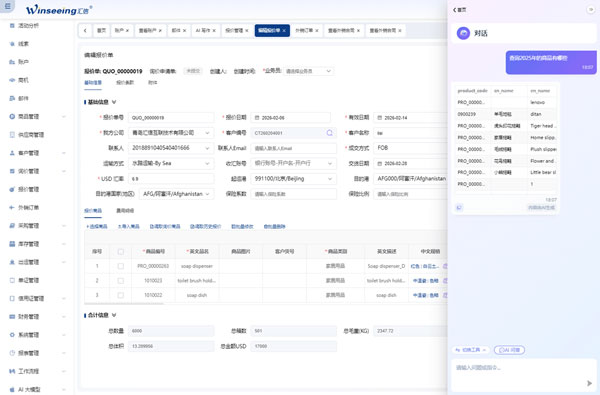Viewport: 600px width, 395px height.
Task: Open the 我方公司 company dropdown
Action: pyautogui.click(x=171, y=133)
